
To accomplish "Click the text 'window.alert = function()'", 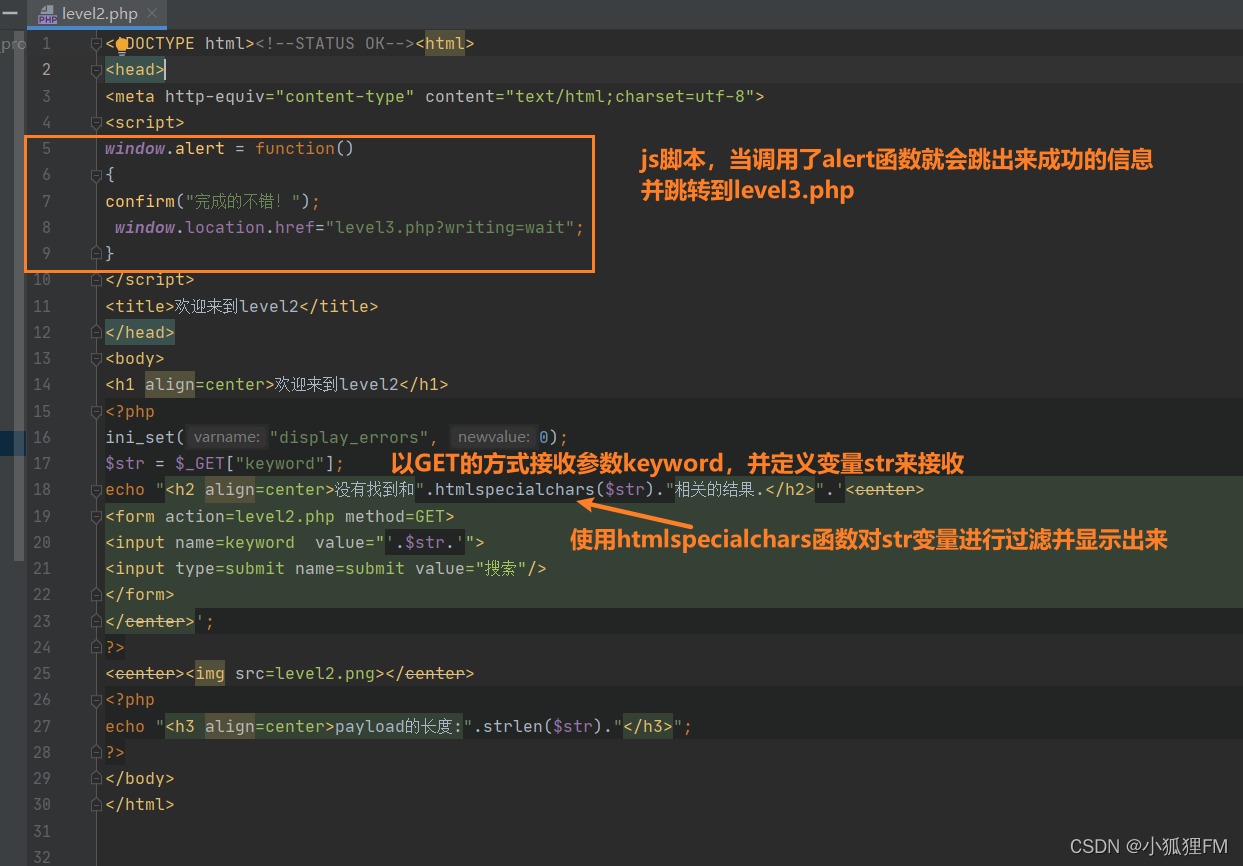I will pyautogui.click(x=230, y=148).
